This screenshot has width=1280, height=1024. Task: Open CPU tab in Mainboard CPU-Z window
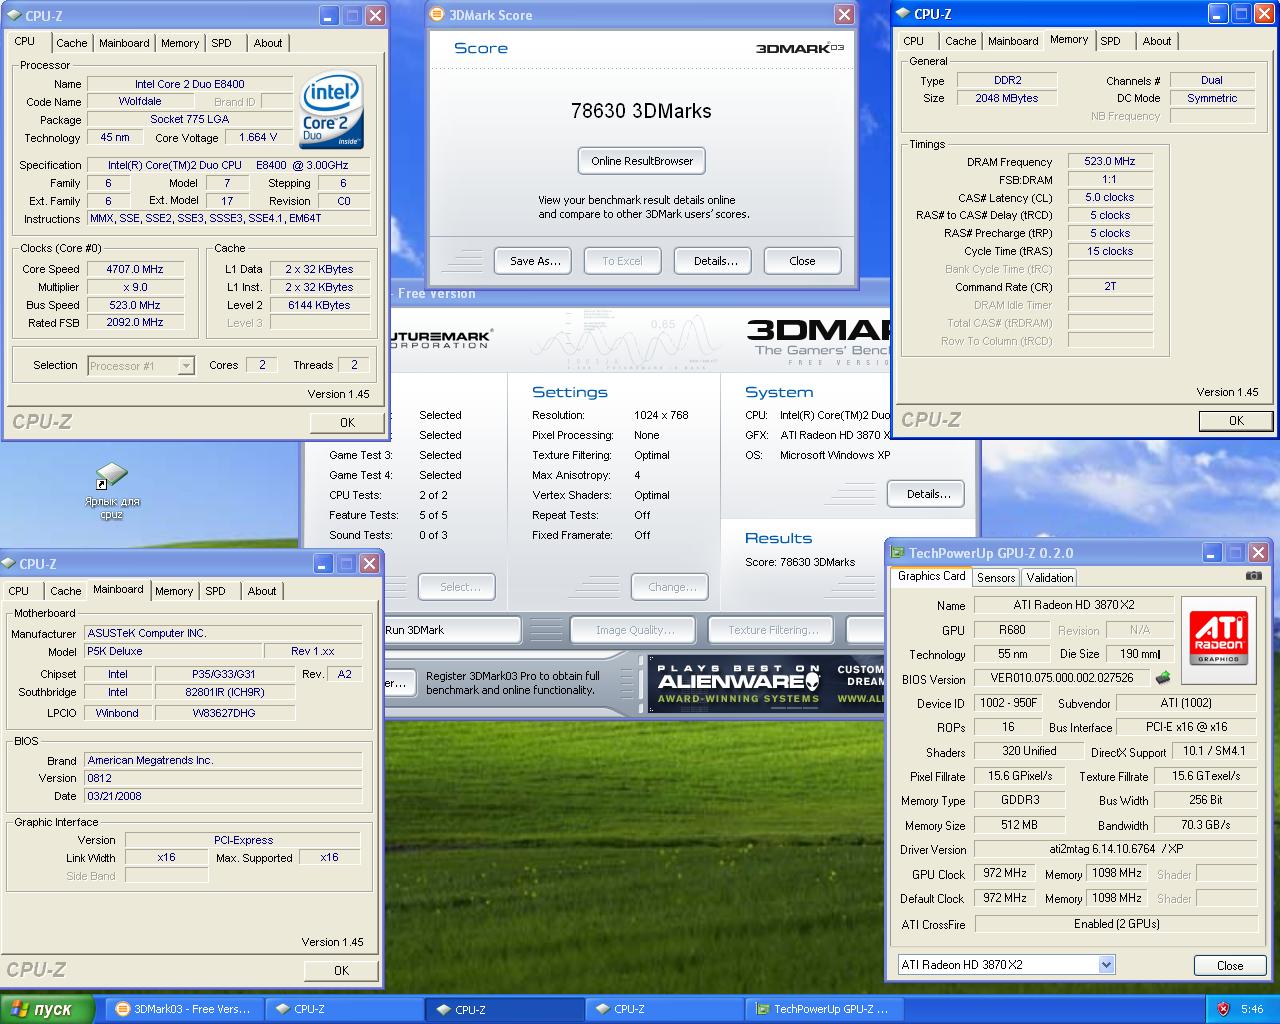coord(19,591)
